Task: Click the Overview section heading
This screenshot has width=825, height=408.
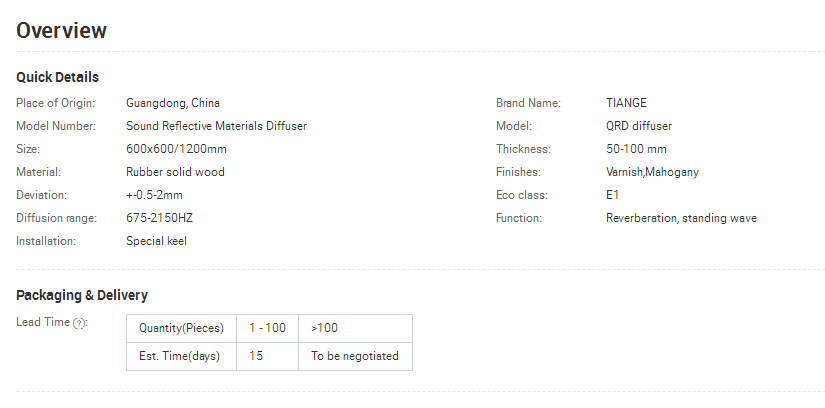Action: tap(61, 31)
